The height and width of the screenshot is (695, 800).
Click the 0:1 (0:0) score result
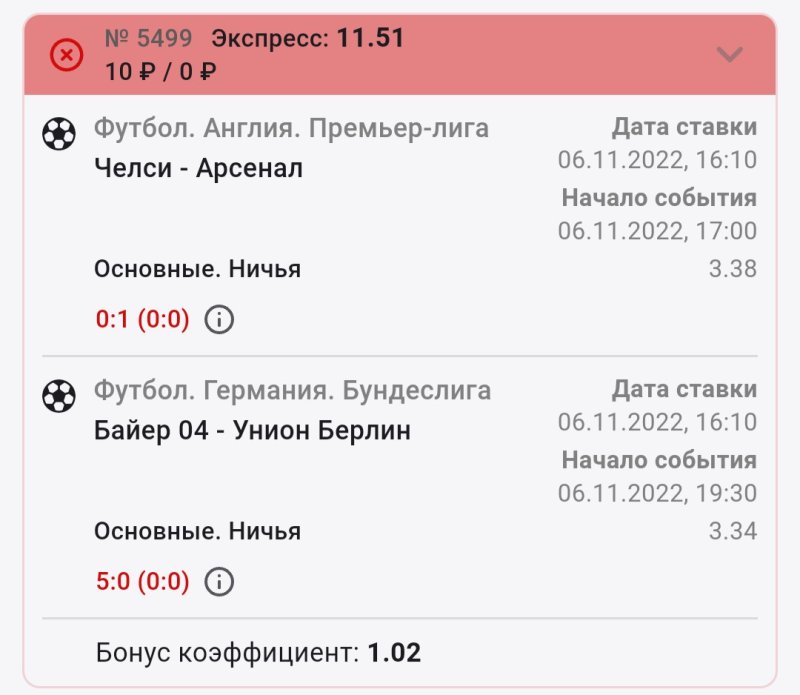pos(142,320)
